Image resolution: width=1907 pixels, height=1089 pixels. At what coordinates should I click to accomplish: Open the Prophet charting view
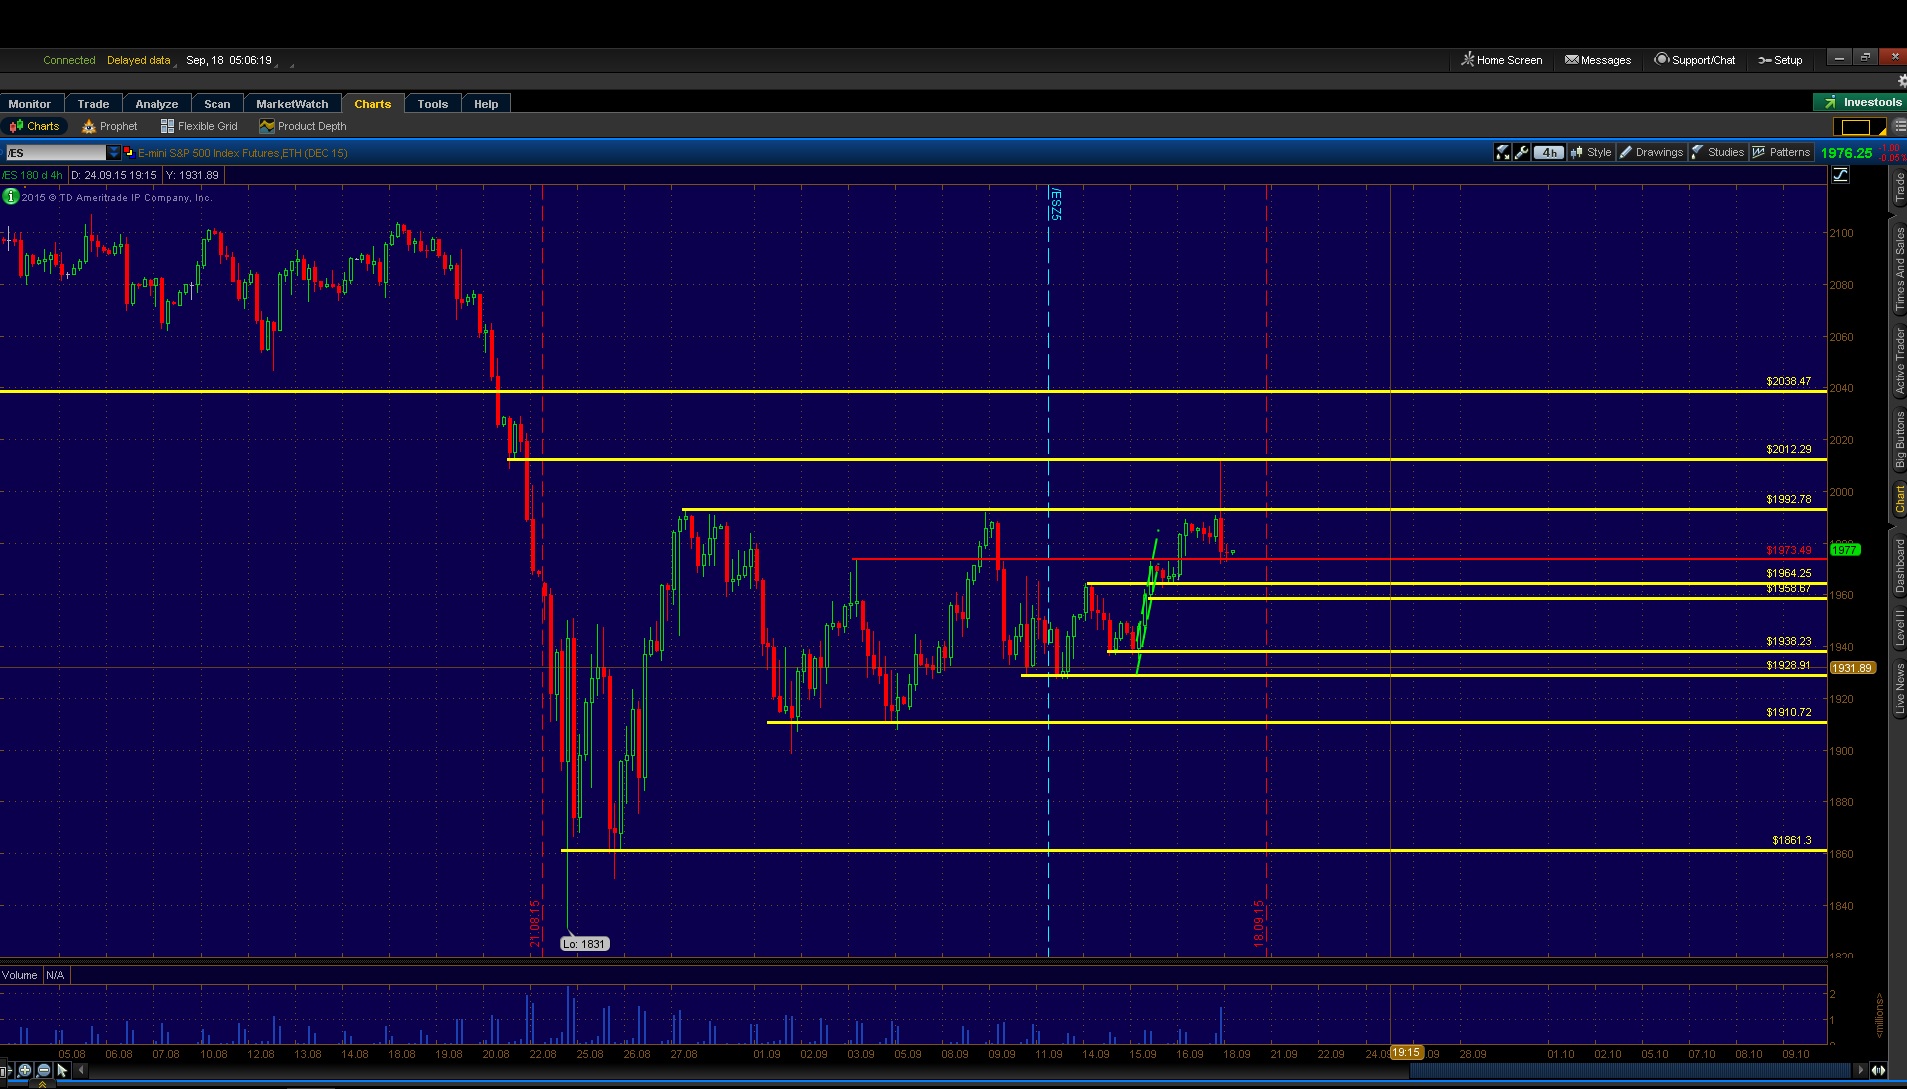[x=110, y=126]
